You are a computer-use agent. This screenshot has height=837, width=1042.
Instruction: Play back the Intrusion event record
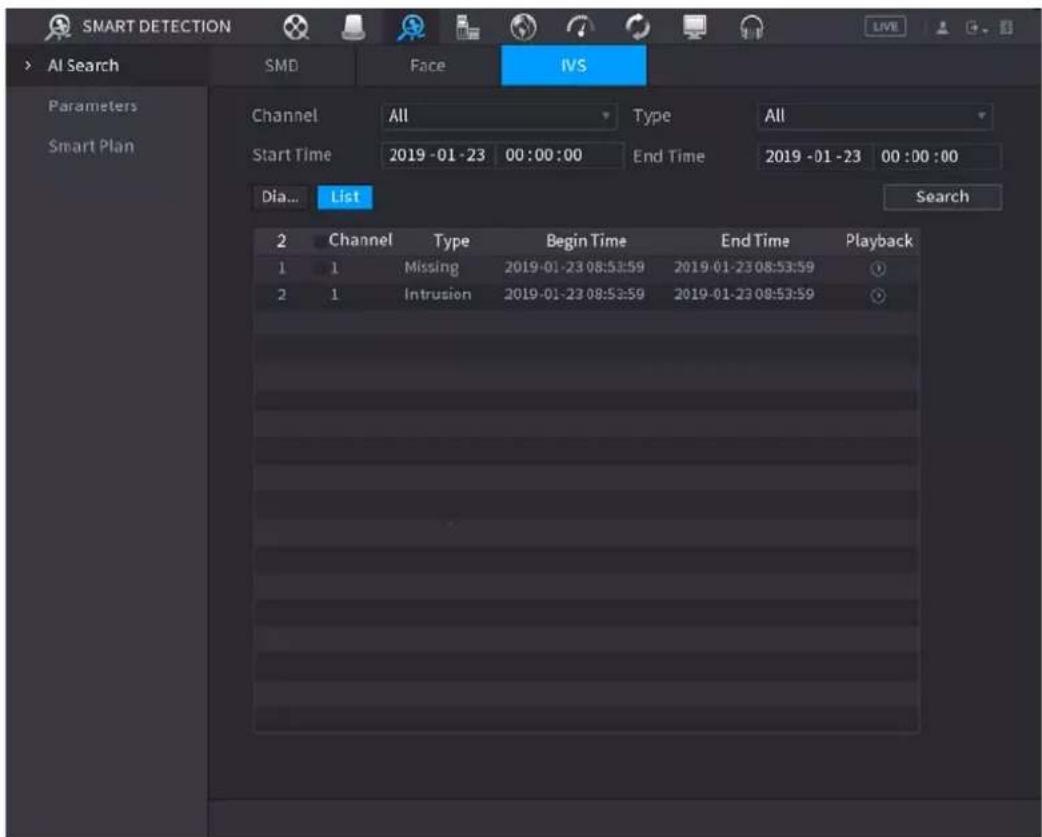(x=878, y=296)
